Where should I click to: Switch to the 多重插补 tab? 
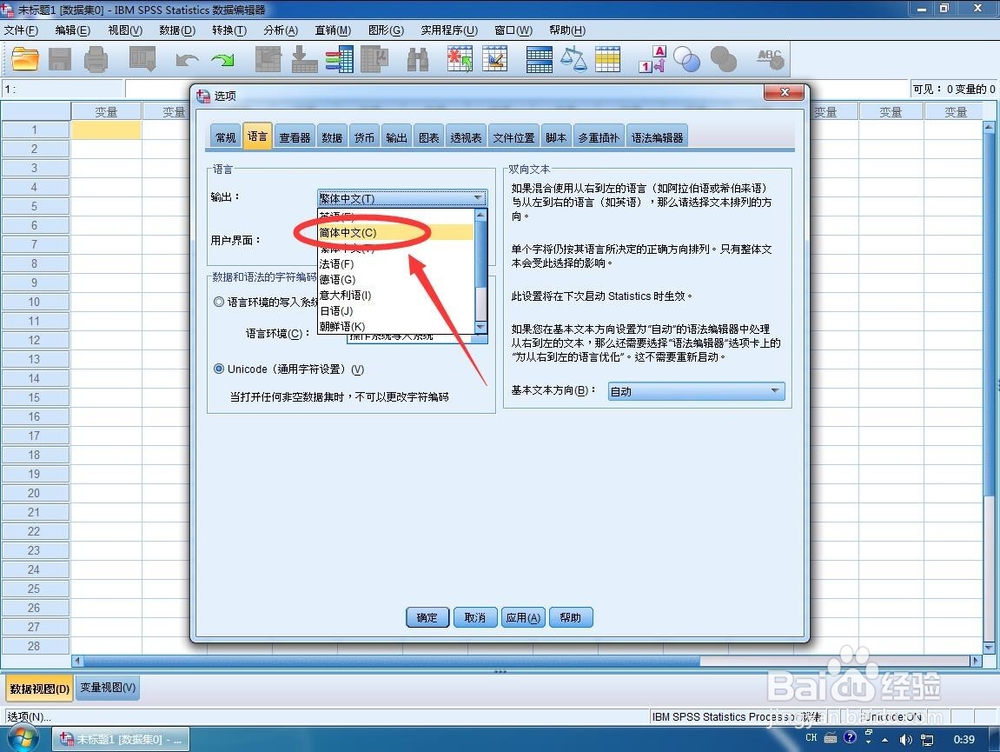[x=599, y=137]
